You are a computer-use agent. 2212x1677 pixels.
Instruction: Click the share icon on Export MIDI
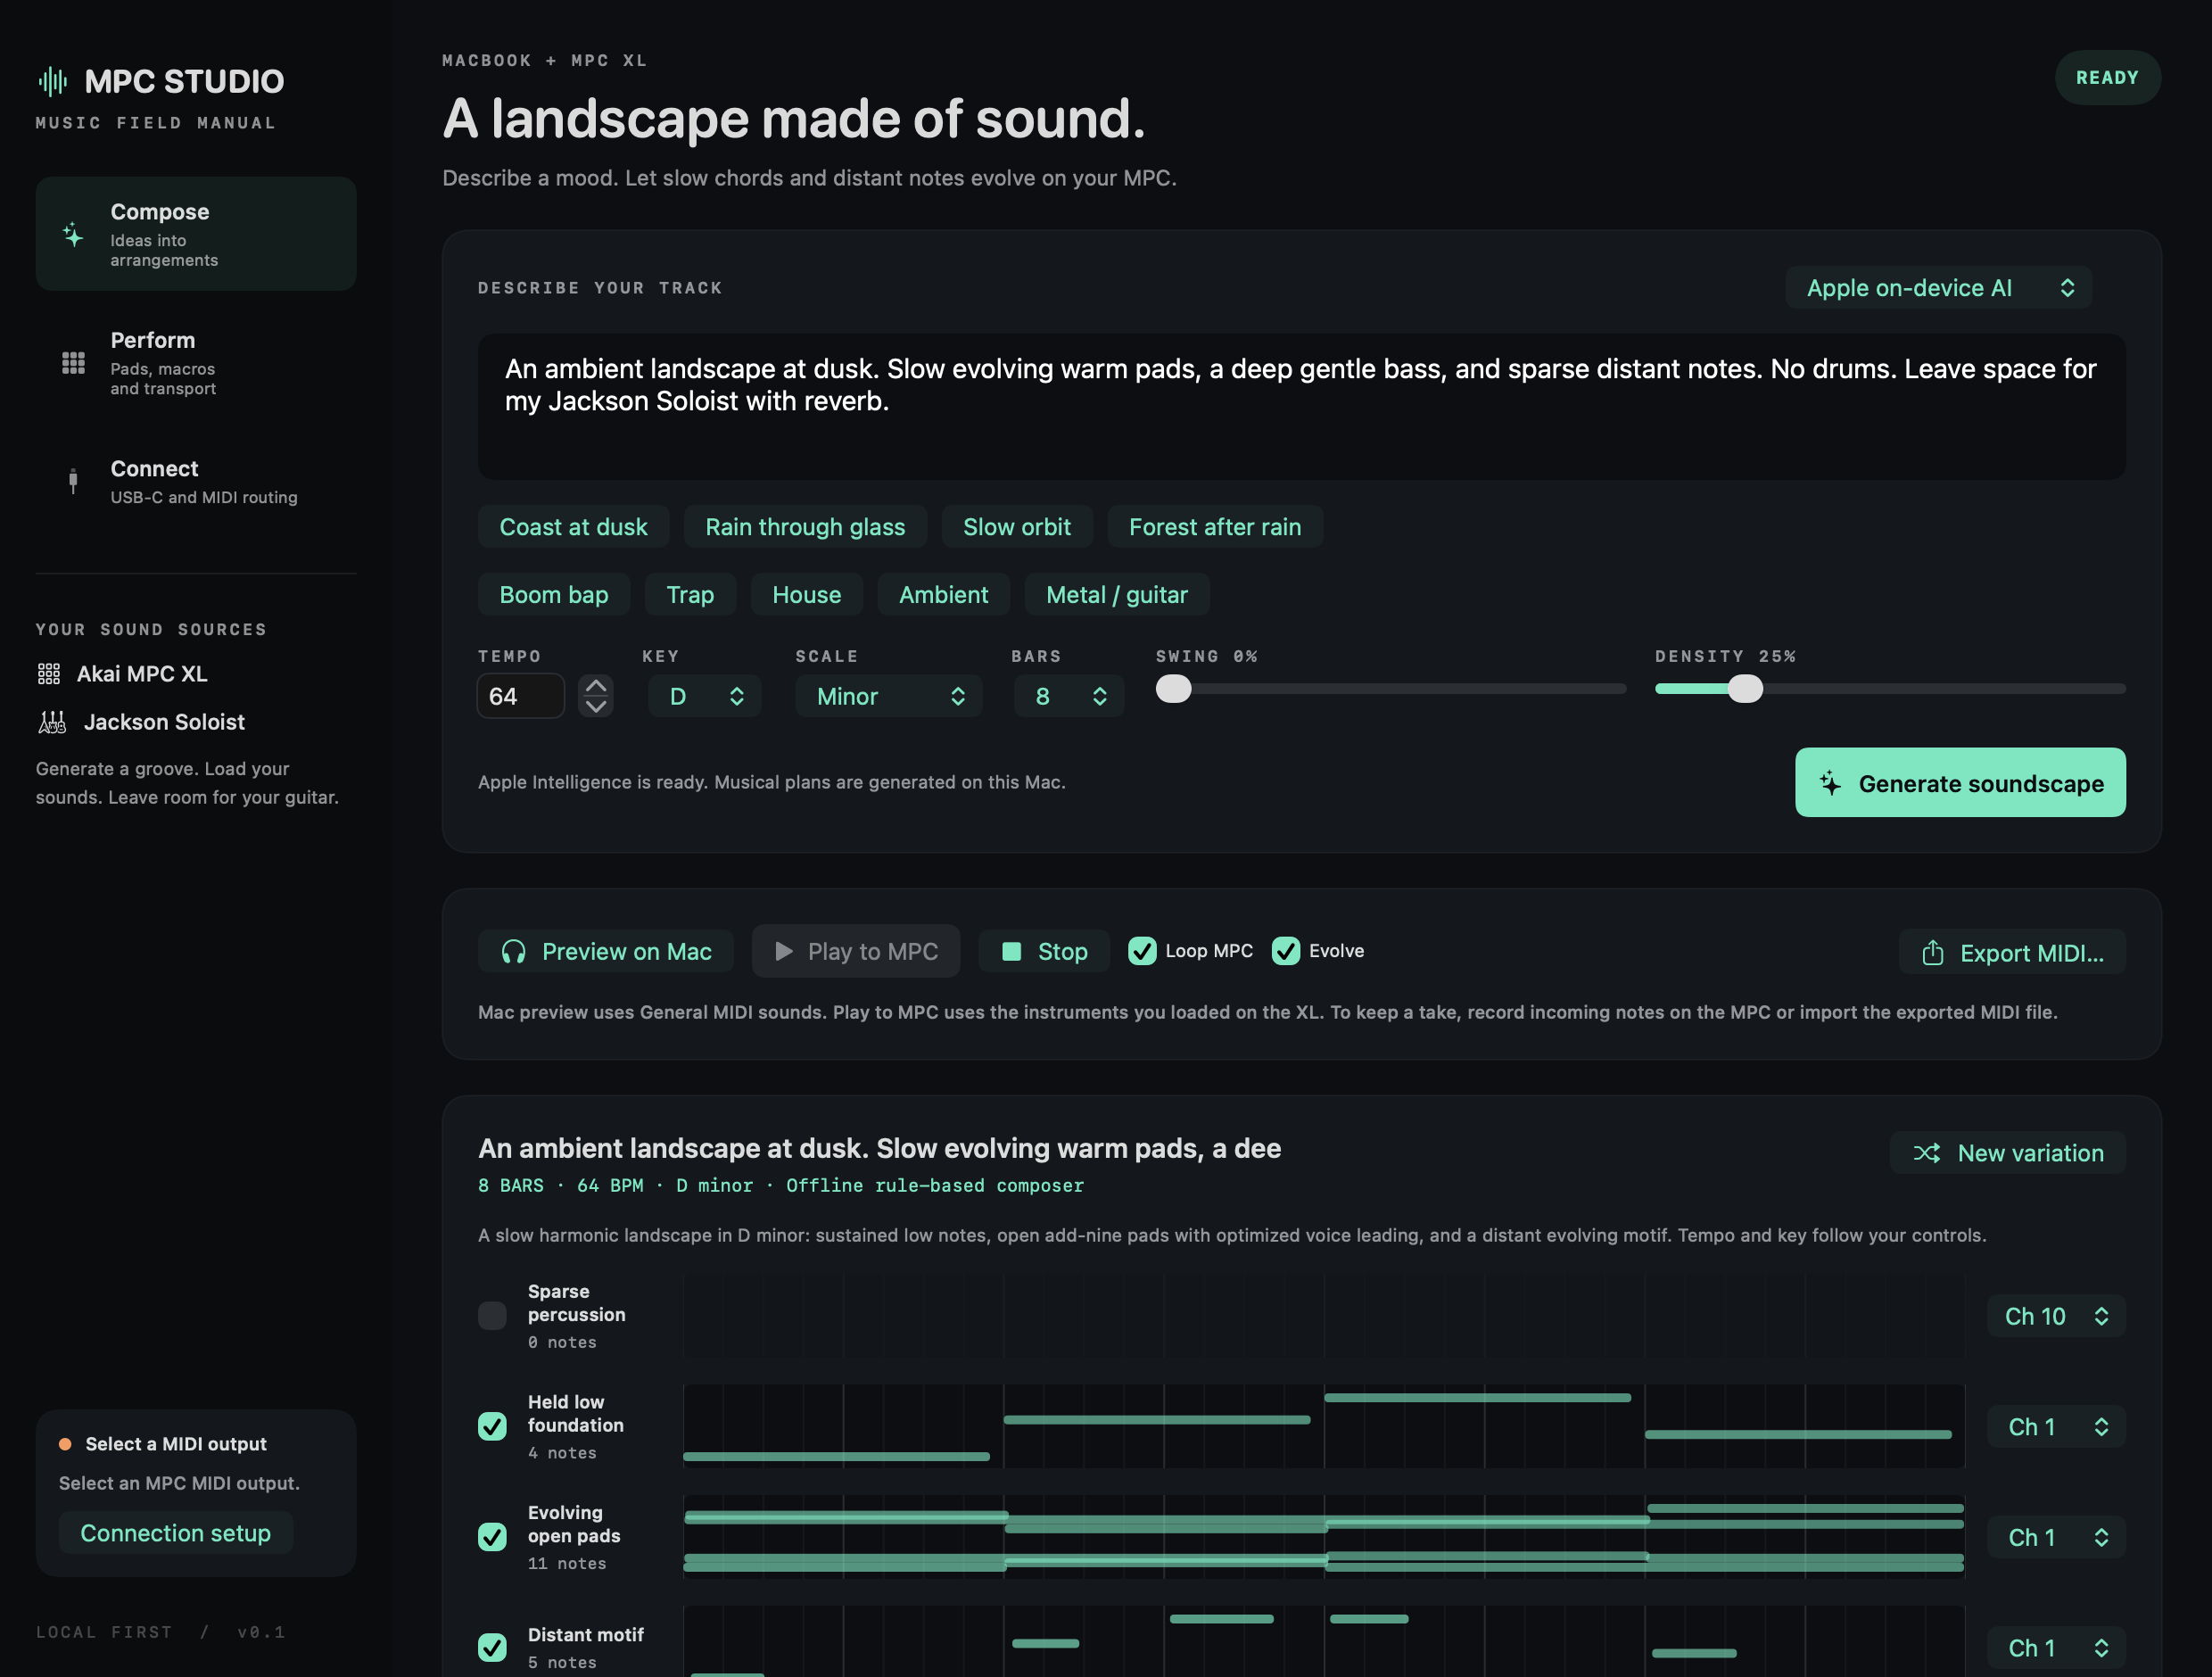pos(1933,953)
